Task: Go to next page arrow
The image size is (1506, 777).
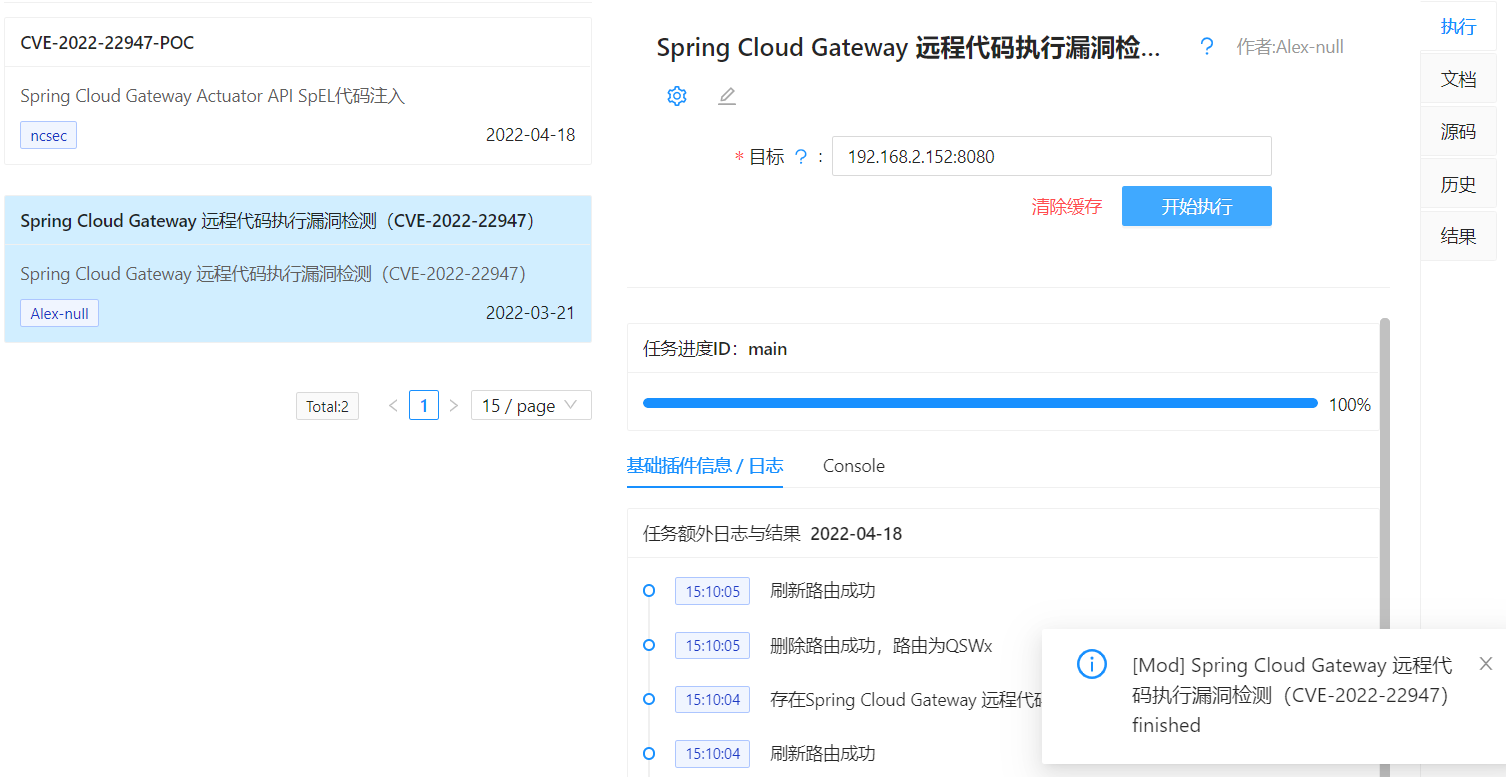Action: click(x=454, y=405)
